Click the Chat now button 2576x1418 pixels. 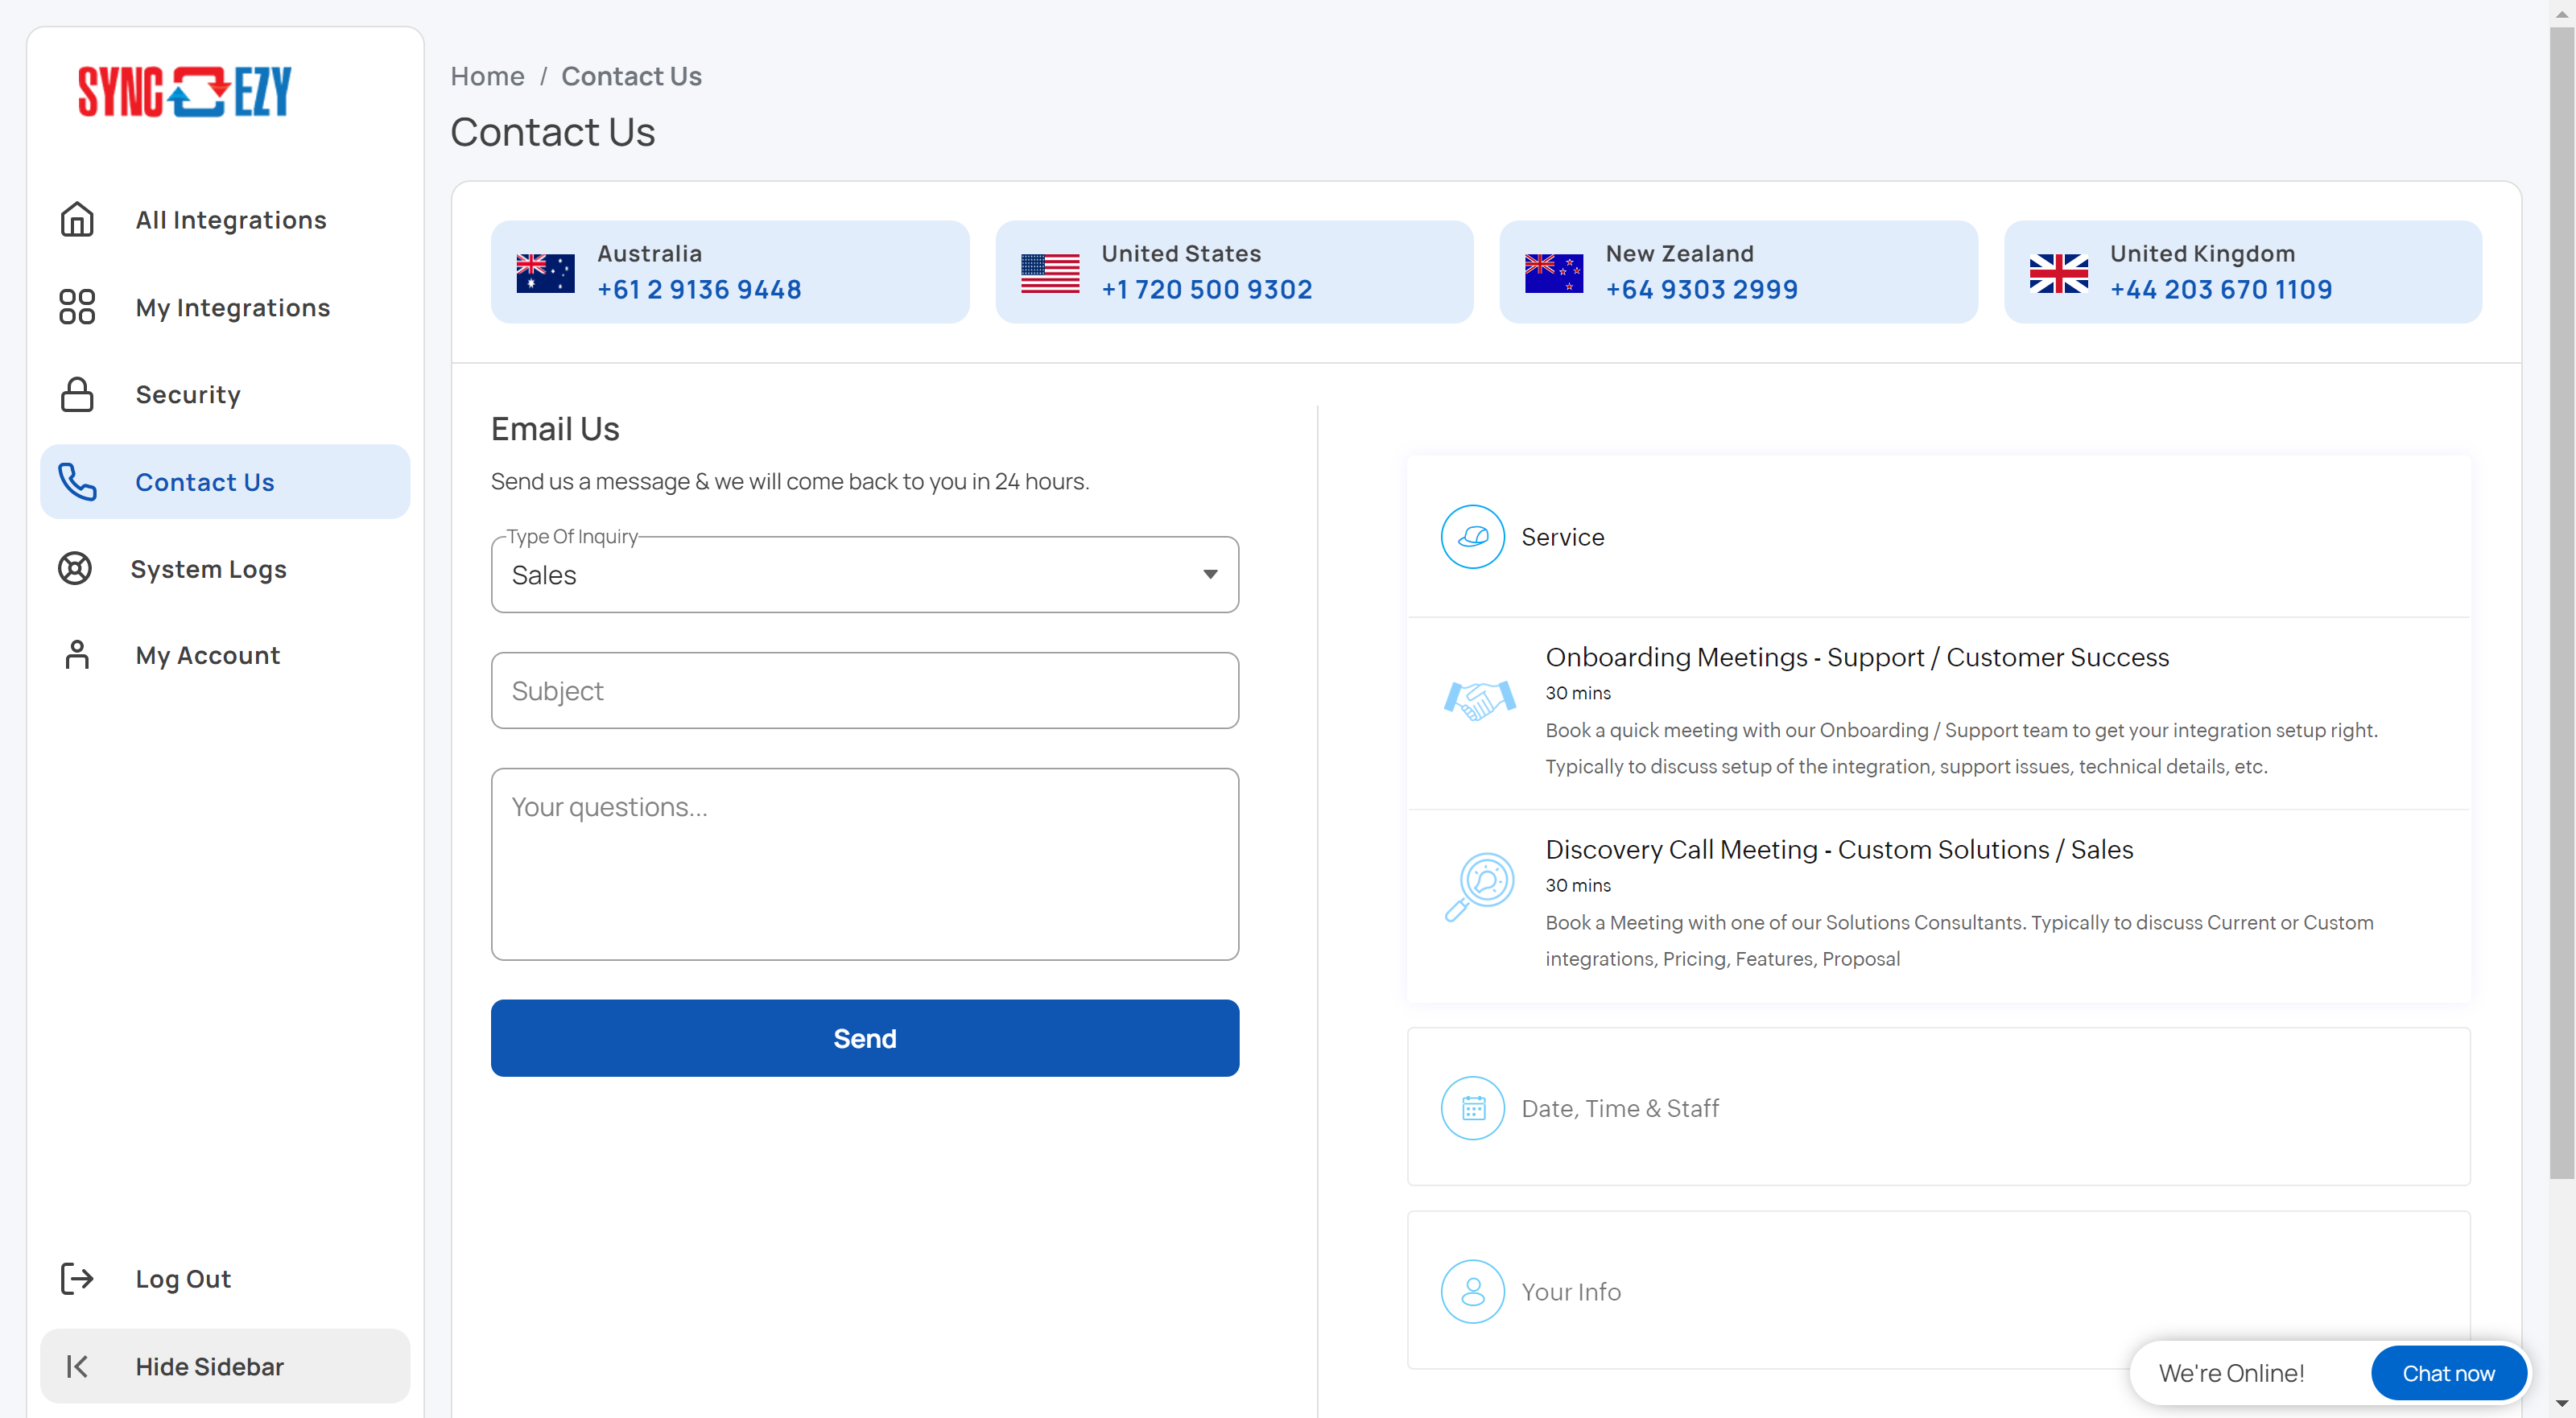pos(2448,1373)
